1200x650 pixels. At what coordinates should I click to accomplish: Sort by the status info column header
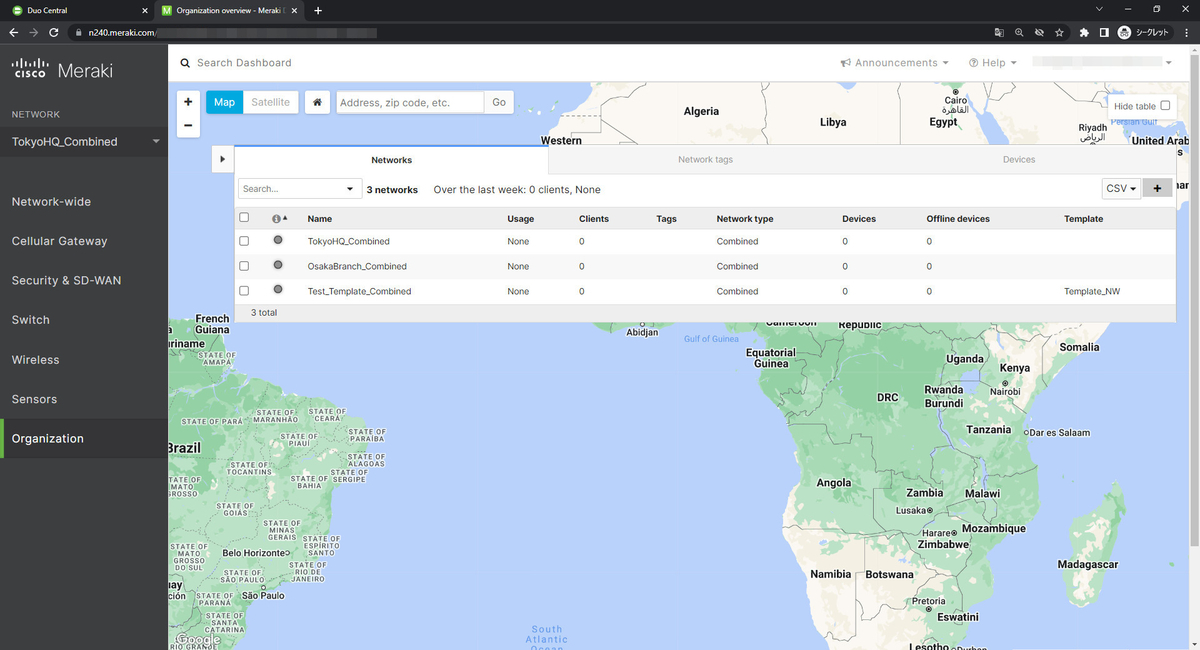[x=279, y=218]
